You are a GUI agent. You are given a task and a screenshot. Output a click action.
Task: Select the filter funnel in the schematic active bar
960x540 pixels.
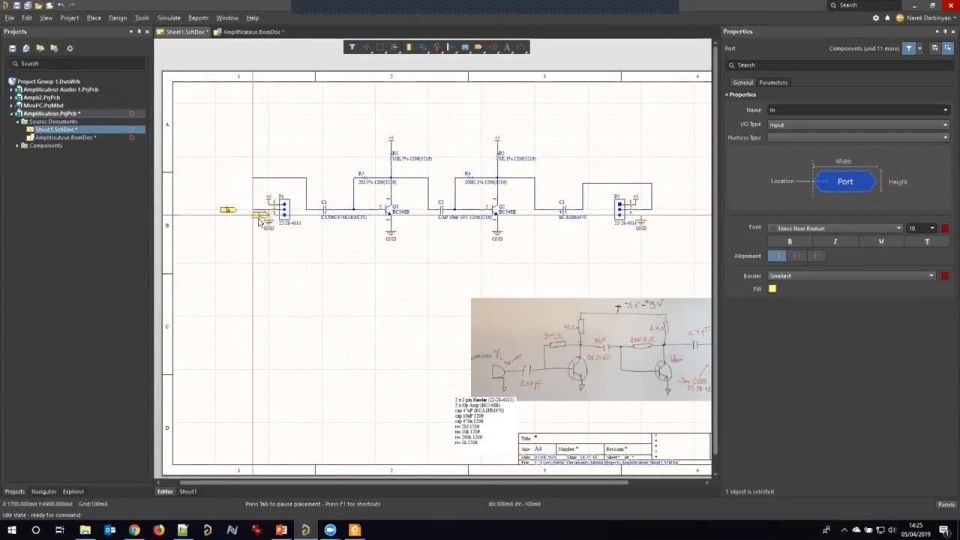point(352,47)
